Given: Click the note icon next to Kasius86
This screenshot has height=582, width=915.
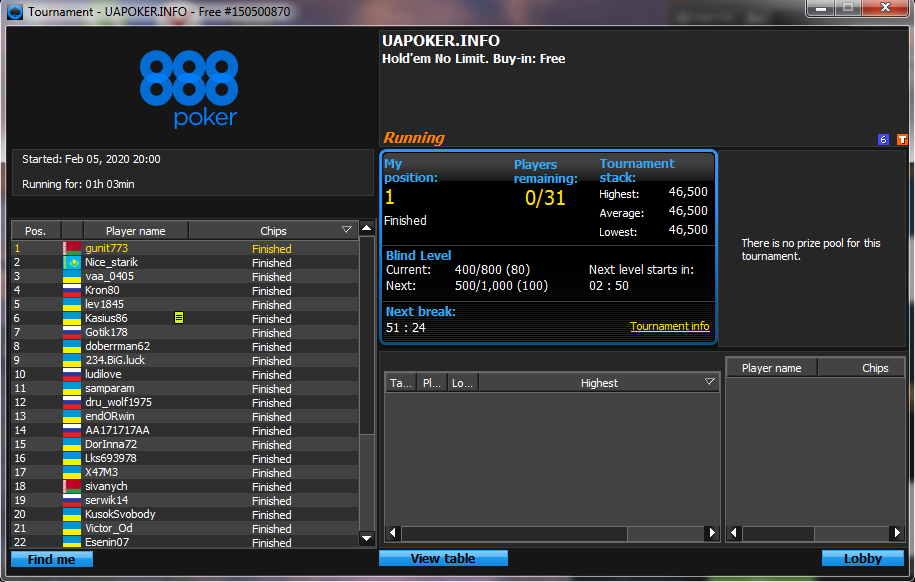Looking at the screenshot, I should pyautogui.click(x=179, y=318).
